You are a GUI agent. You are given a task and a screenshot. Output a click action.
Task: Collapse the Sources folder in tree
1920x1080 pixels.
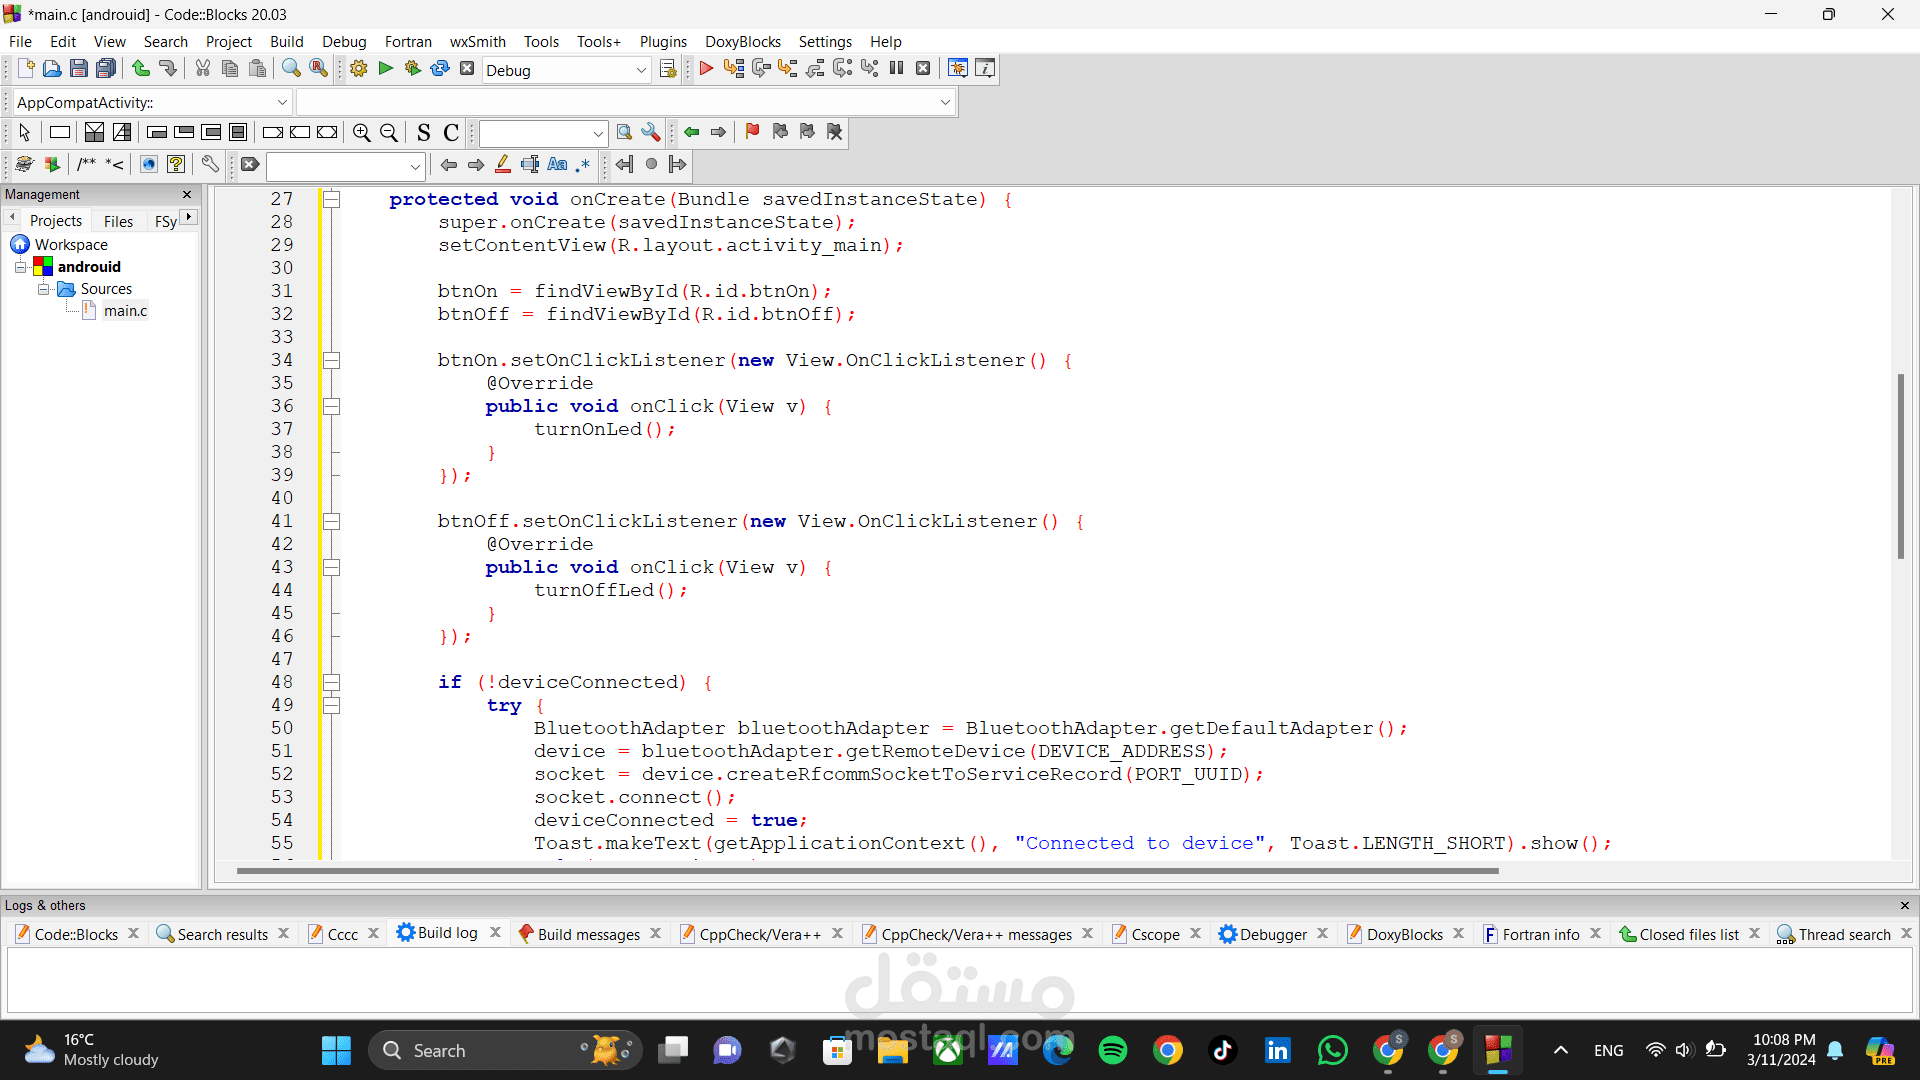(x=44, y=289)
